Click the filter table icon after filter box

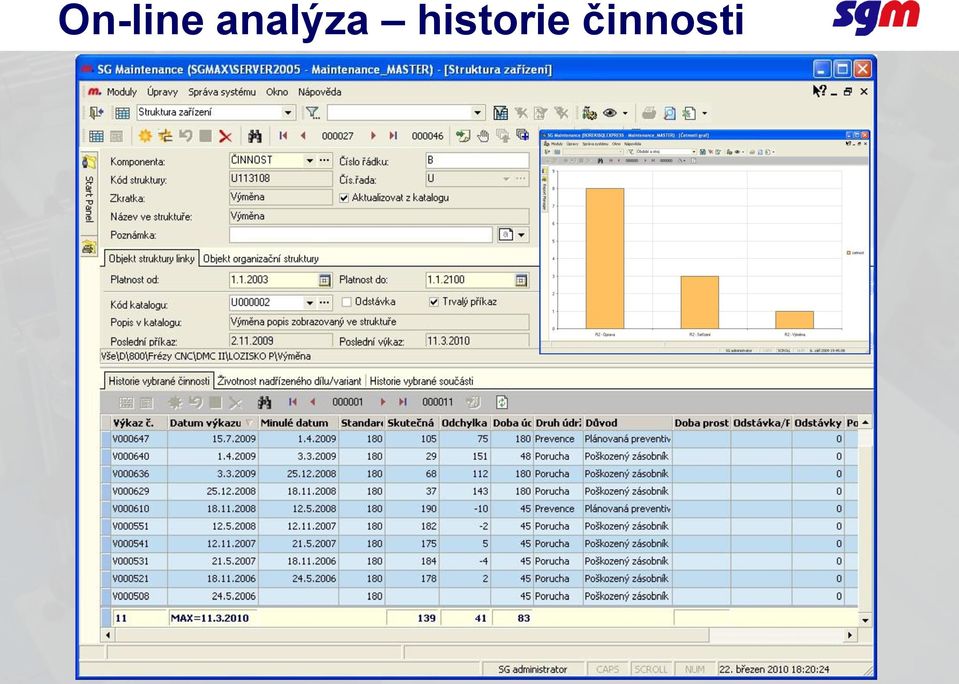[x=501, y=113]
